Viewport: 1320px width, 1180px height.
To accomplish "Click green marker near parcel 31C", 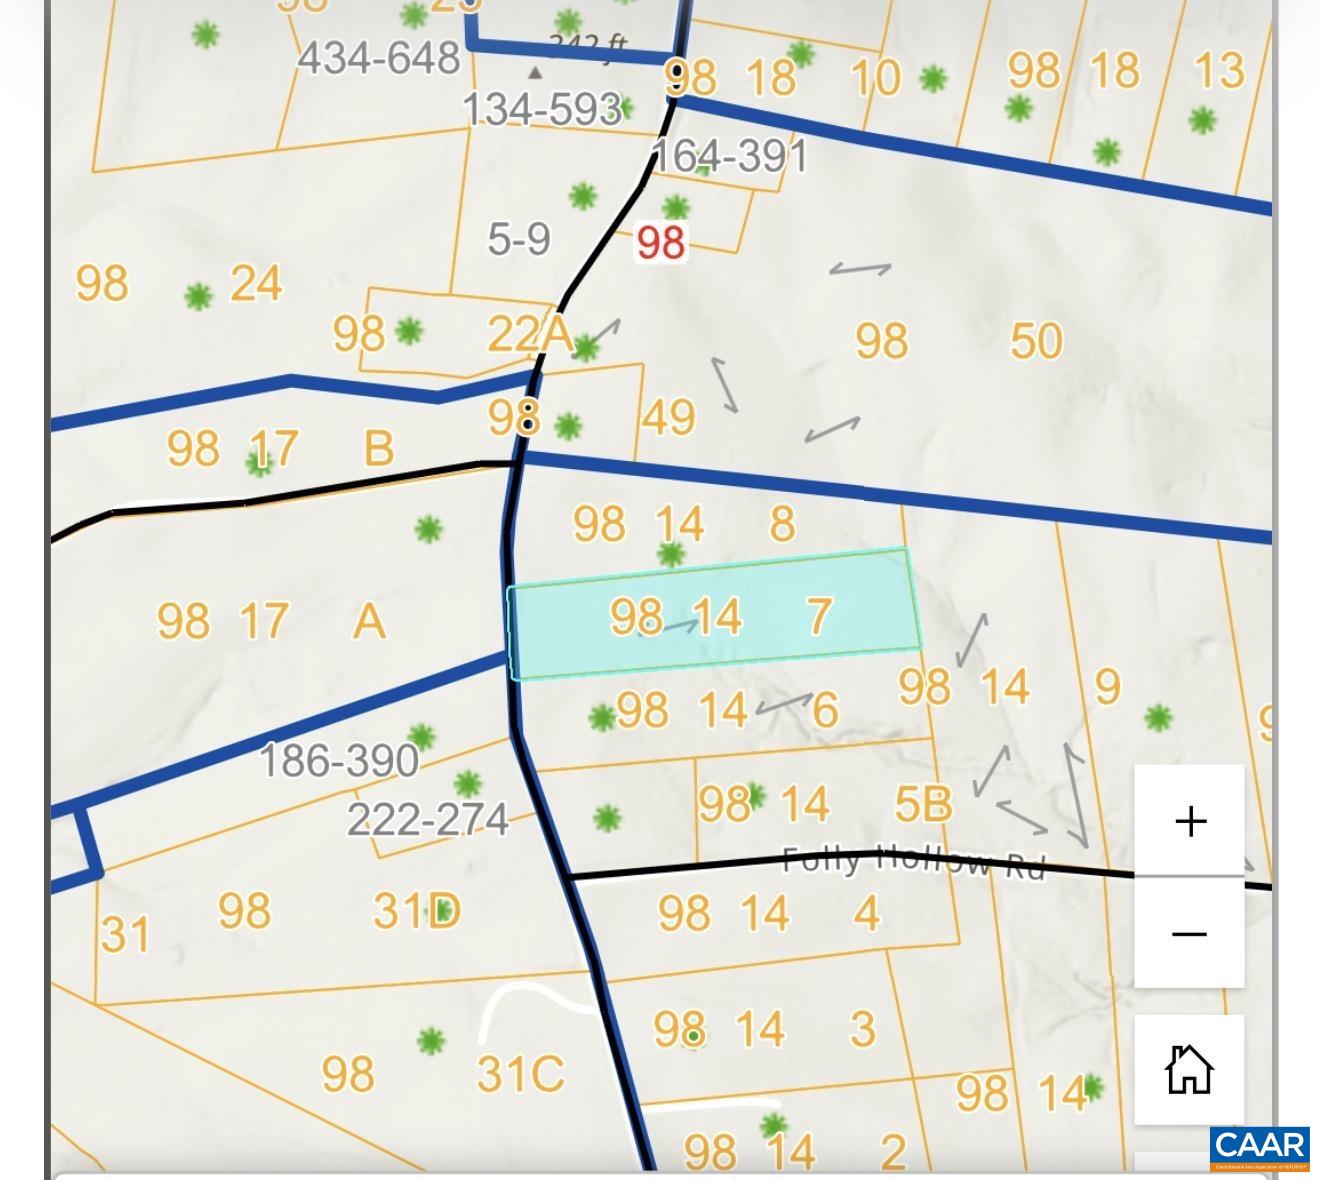I will point(430,1041).
